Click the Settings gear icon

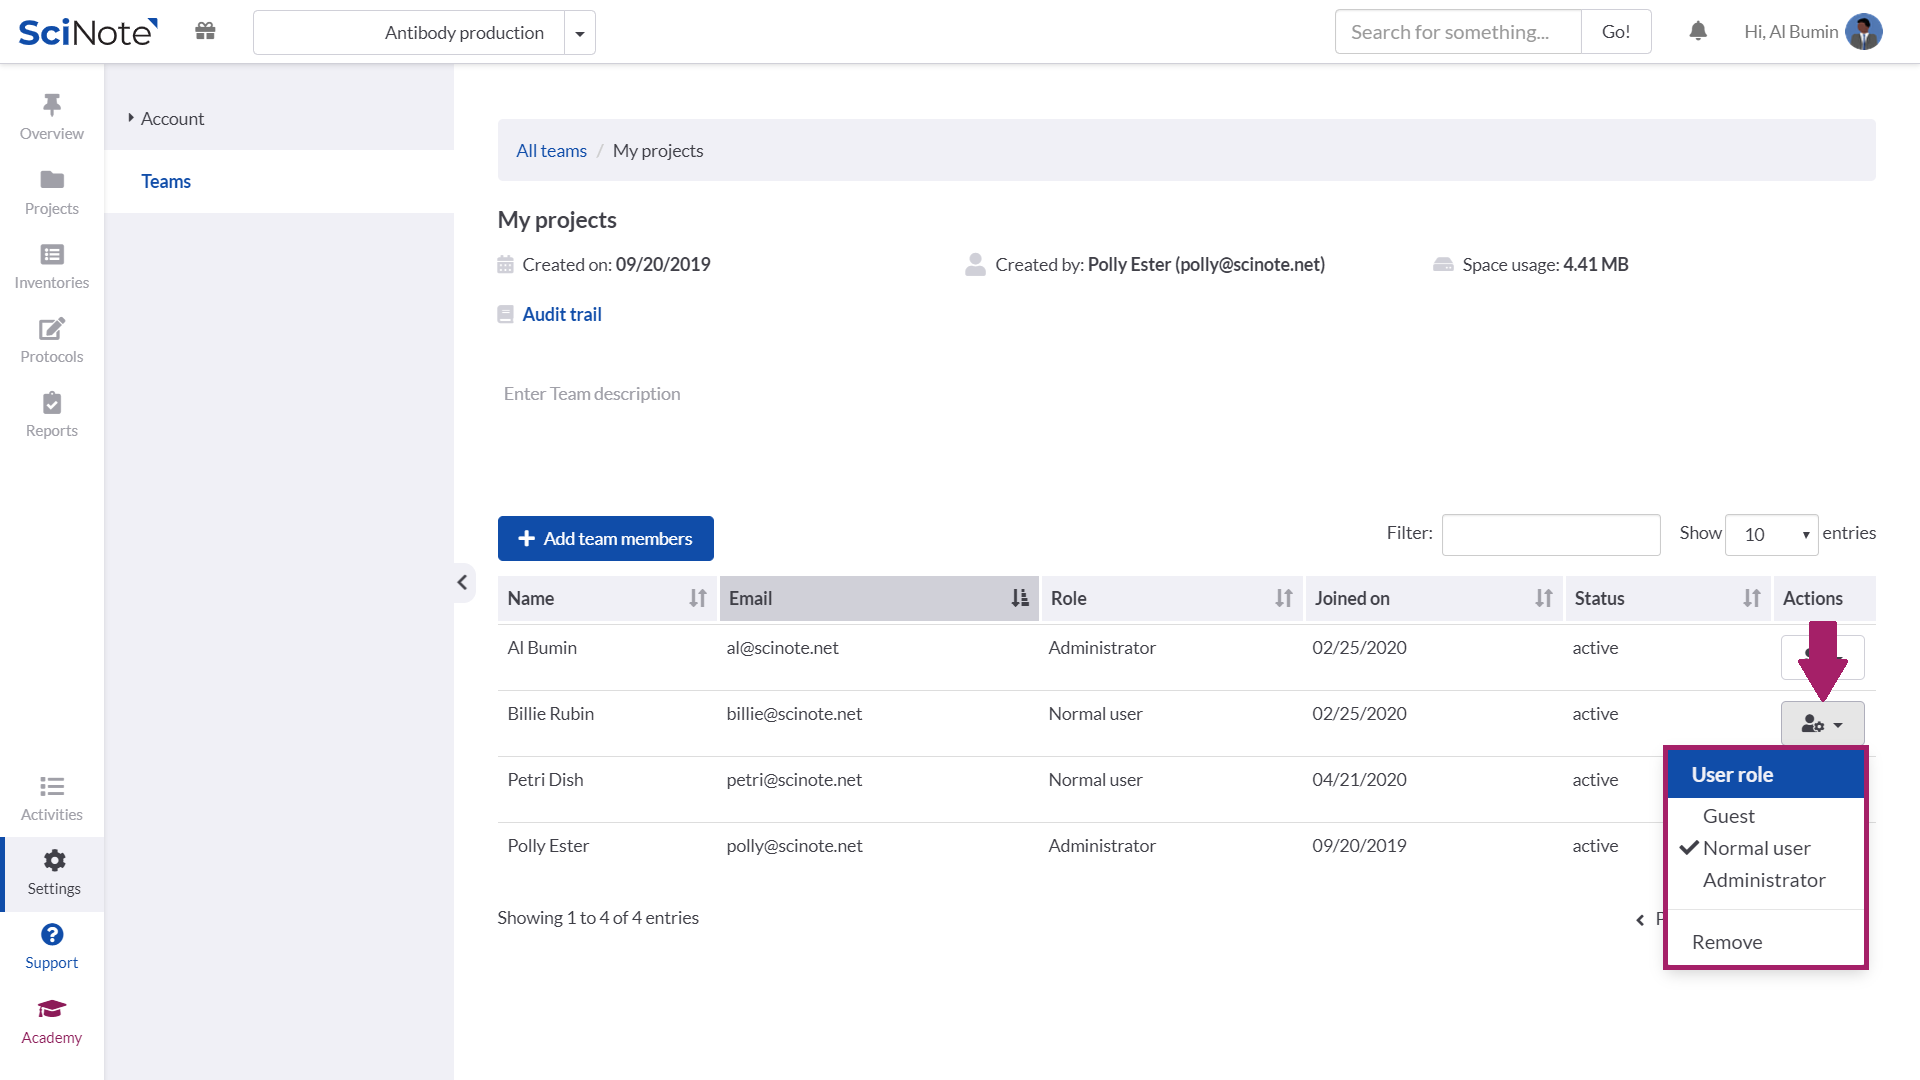pos(51,860)
